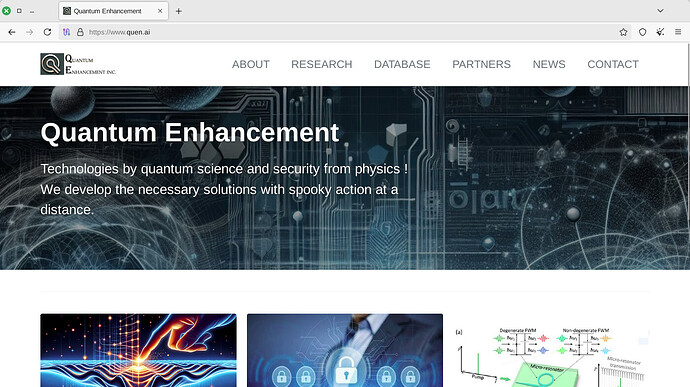
Task: Open the browser hamburger menu
Action: [678, 32]
